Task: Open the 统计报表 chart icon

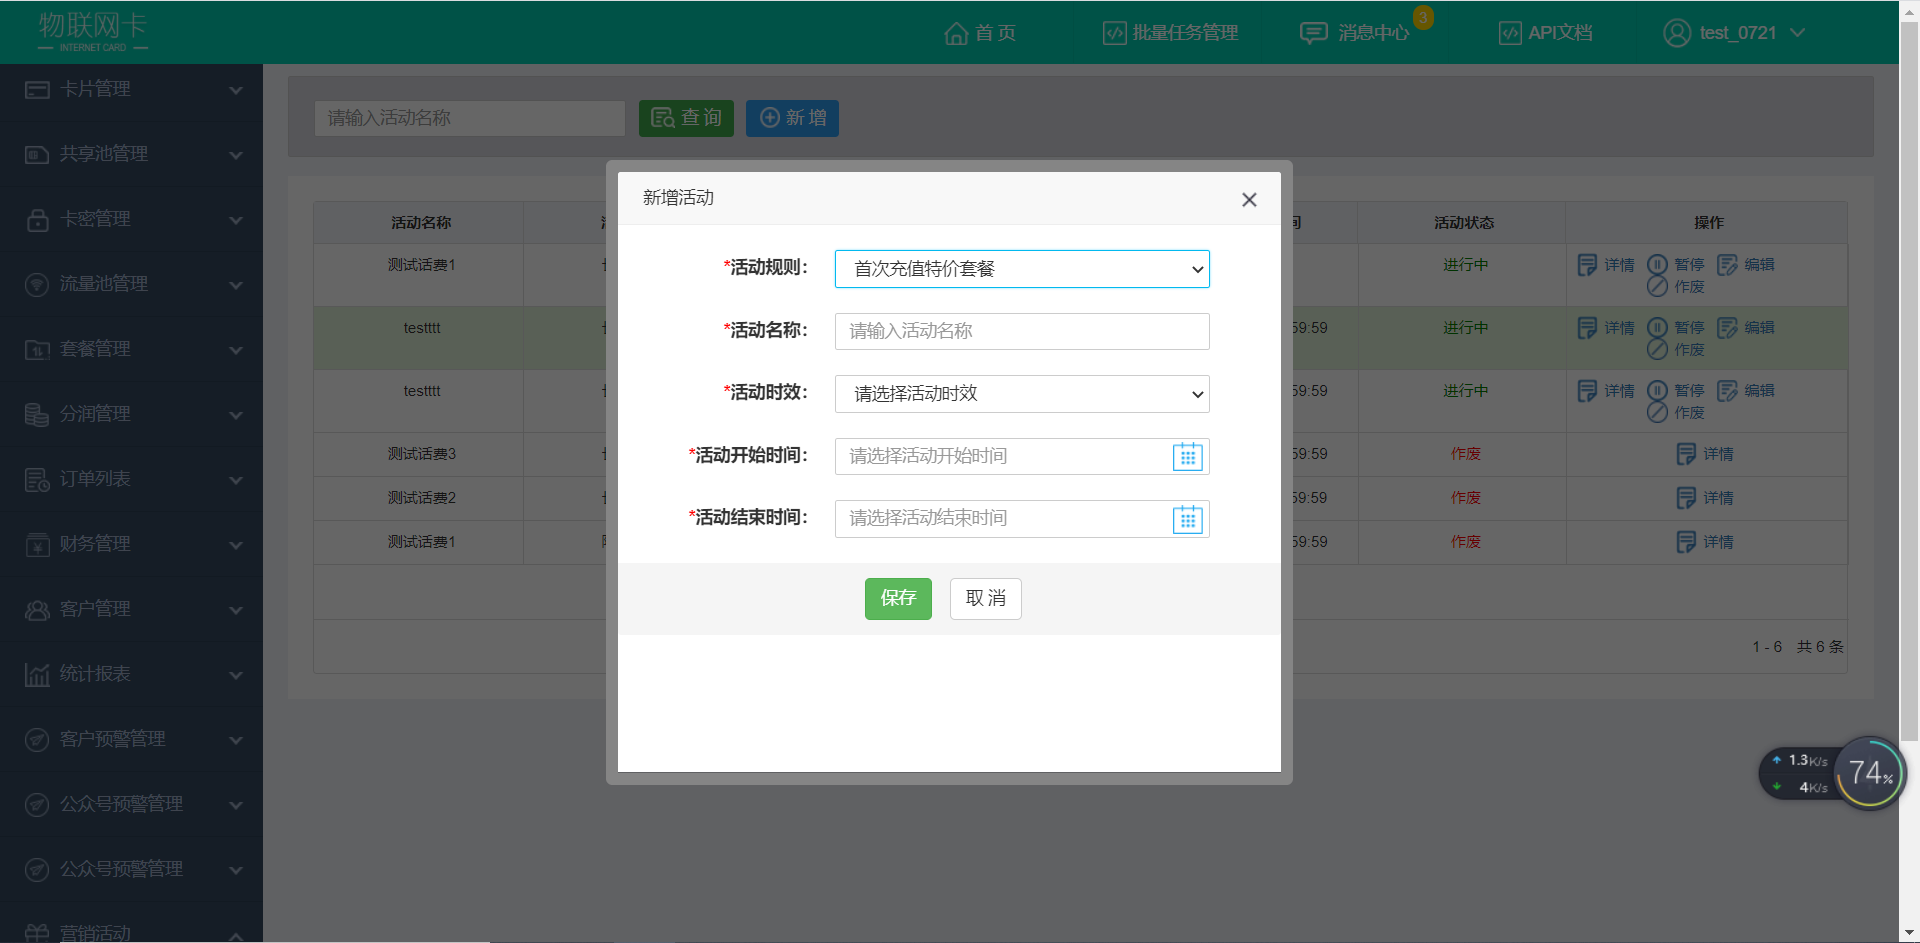Action: [x=37, y=675]
